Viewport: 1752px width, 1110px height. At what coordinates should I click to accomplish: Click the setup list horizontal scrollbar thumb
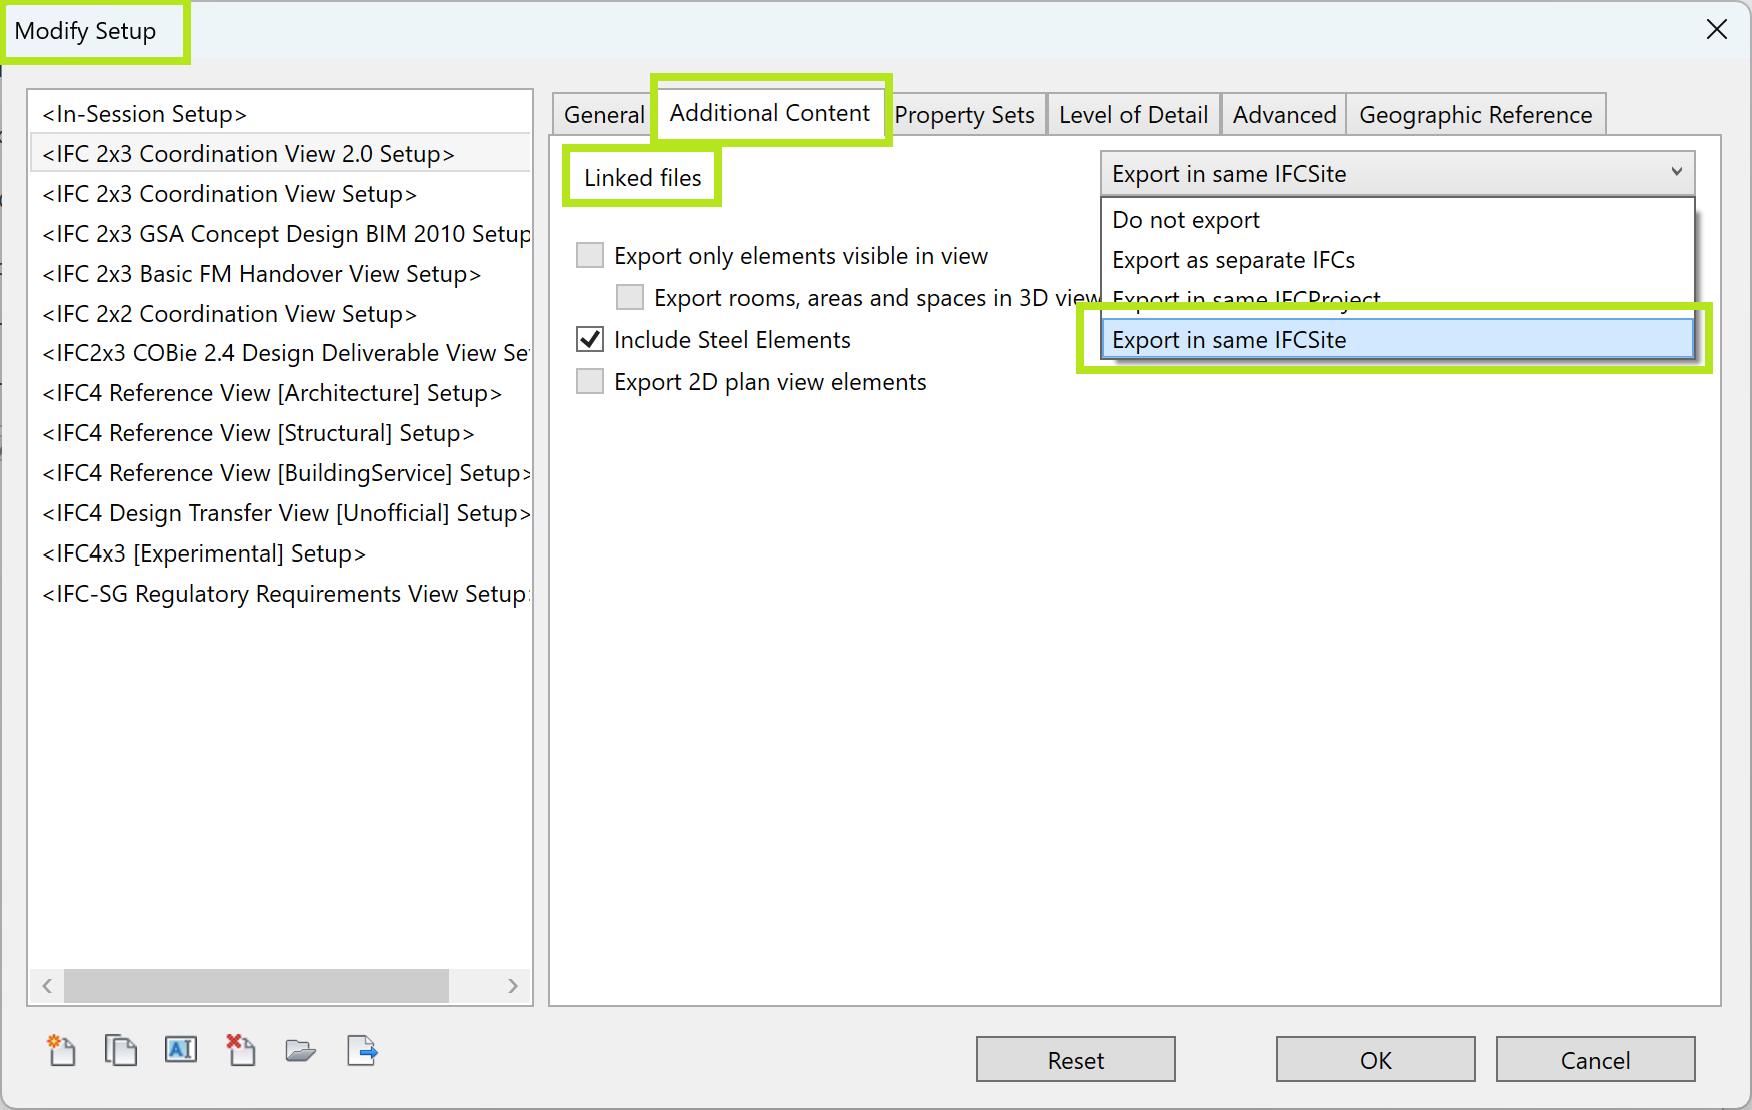pos(256,986)
